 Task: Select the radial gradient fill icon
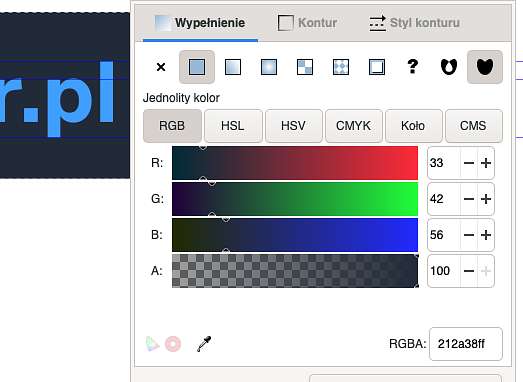click(269, 67)
